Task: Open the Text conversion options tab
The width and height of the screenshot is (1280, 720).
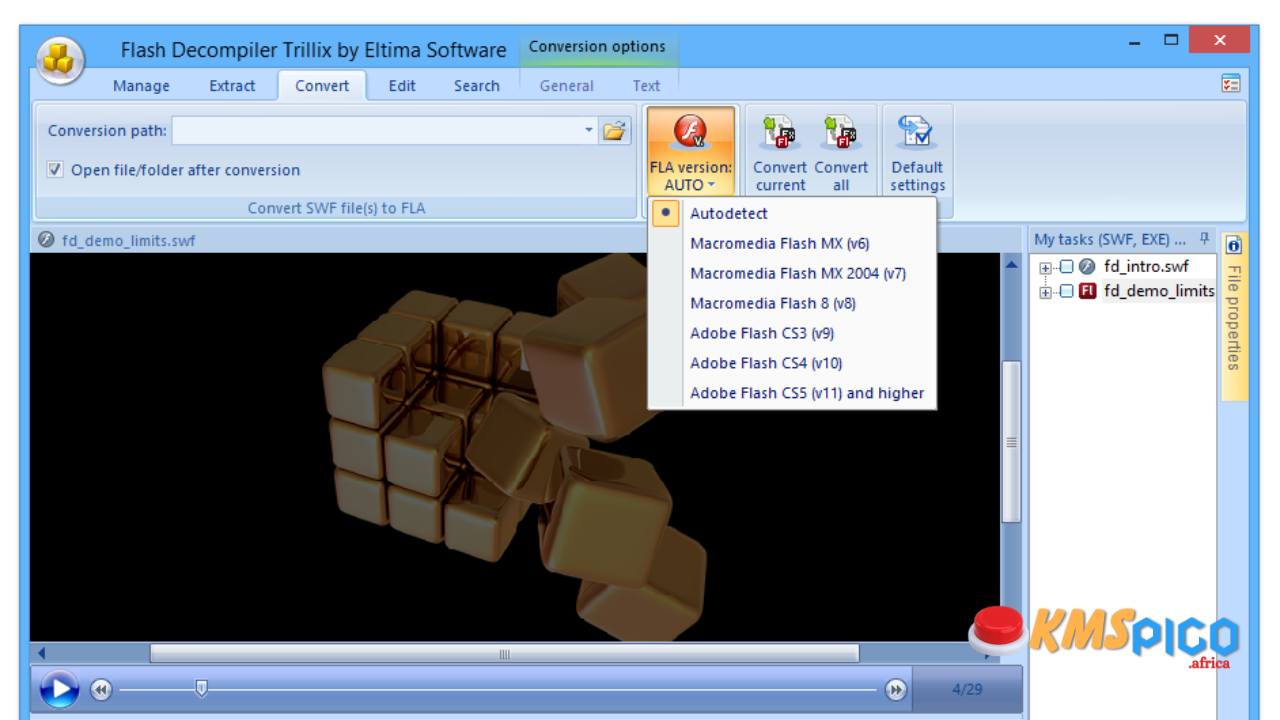Action: (646, 86)
